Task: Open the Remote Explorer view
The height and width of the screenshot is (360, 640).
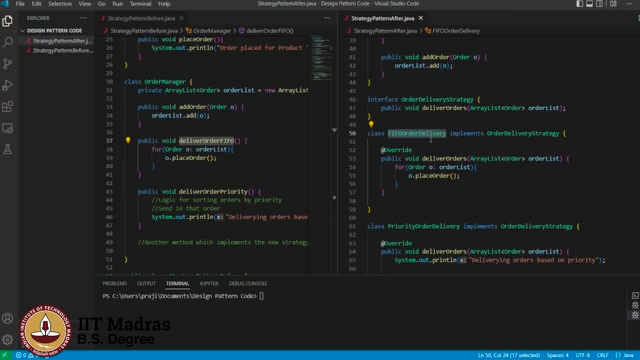Action: point(7,128)
